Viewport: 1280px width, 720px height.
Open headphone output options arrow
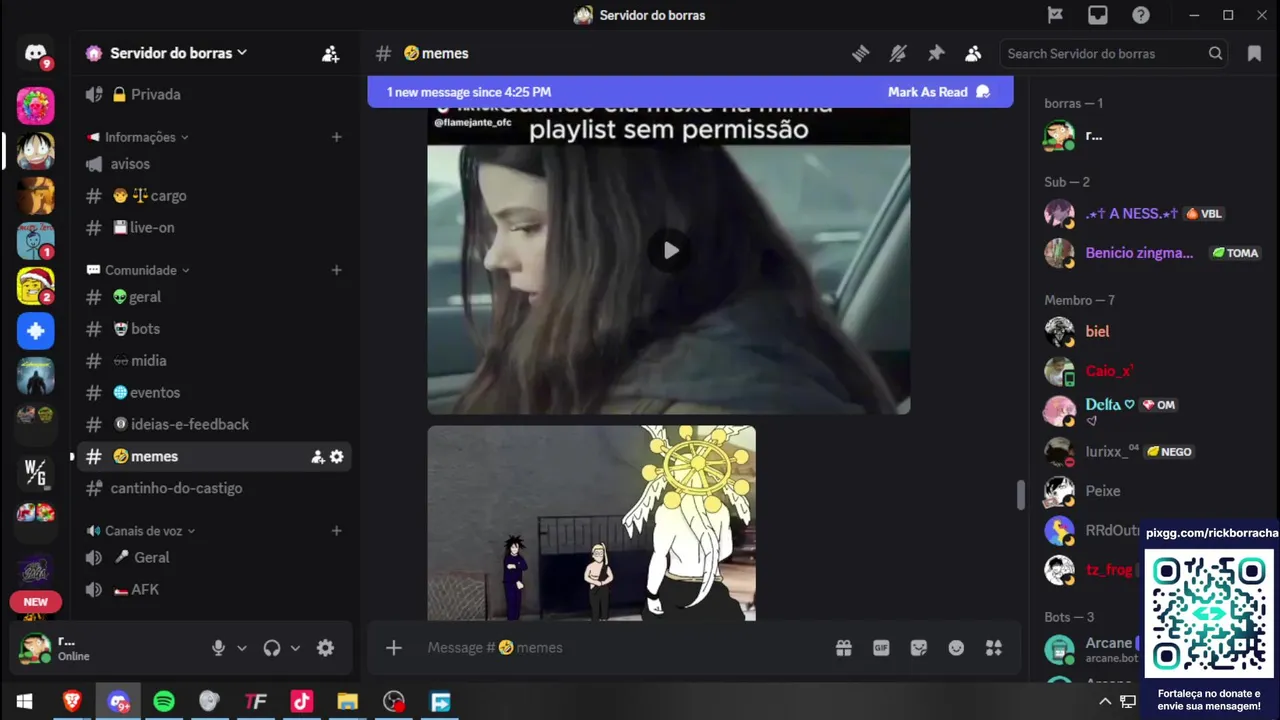[x=295, y=648]
